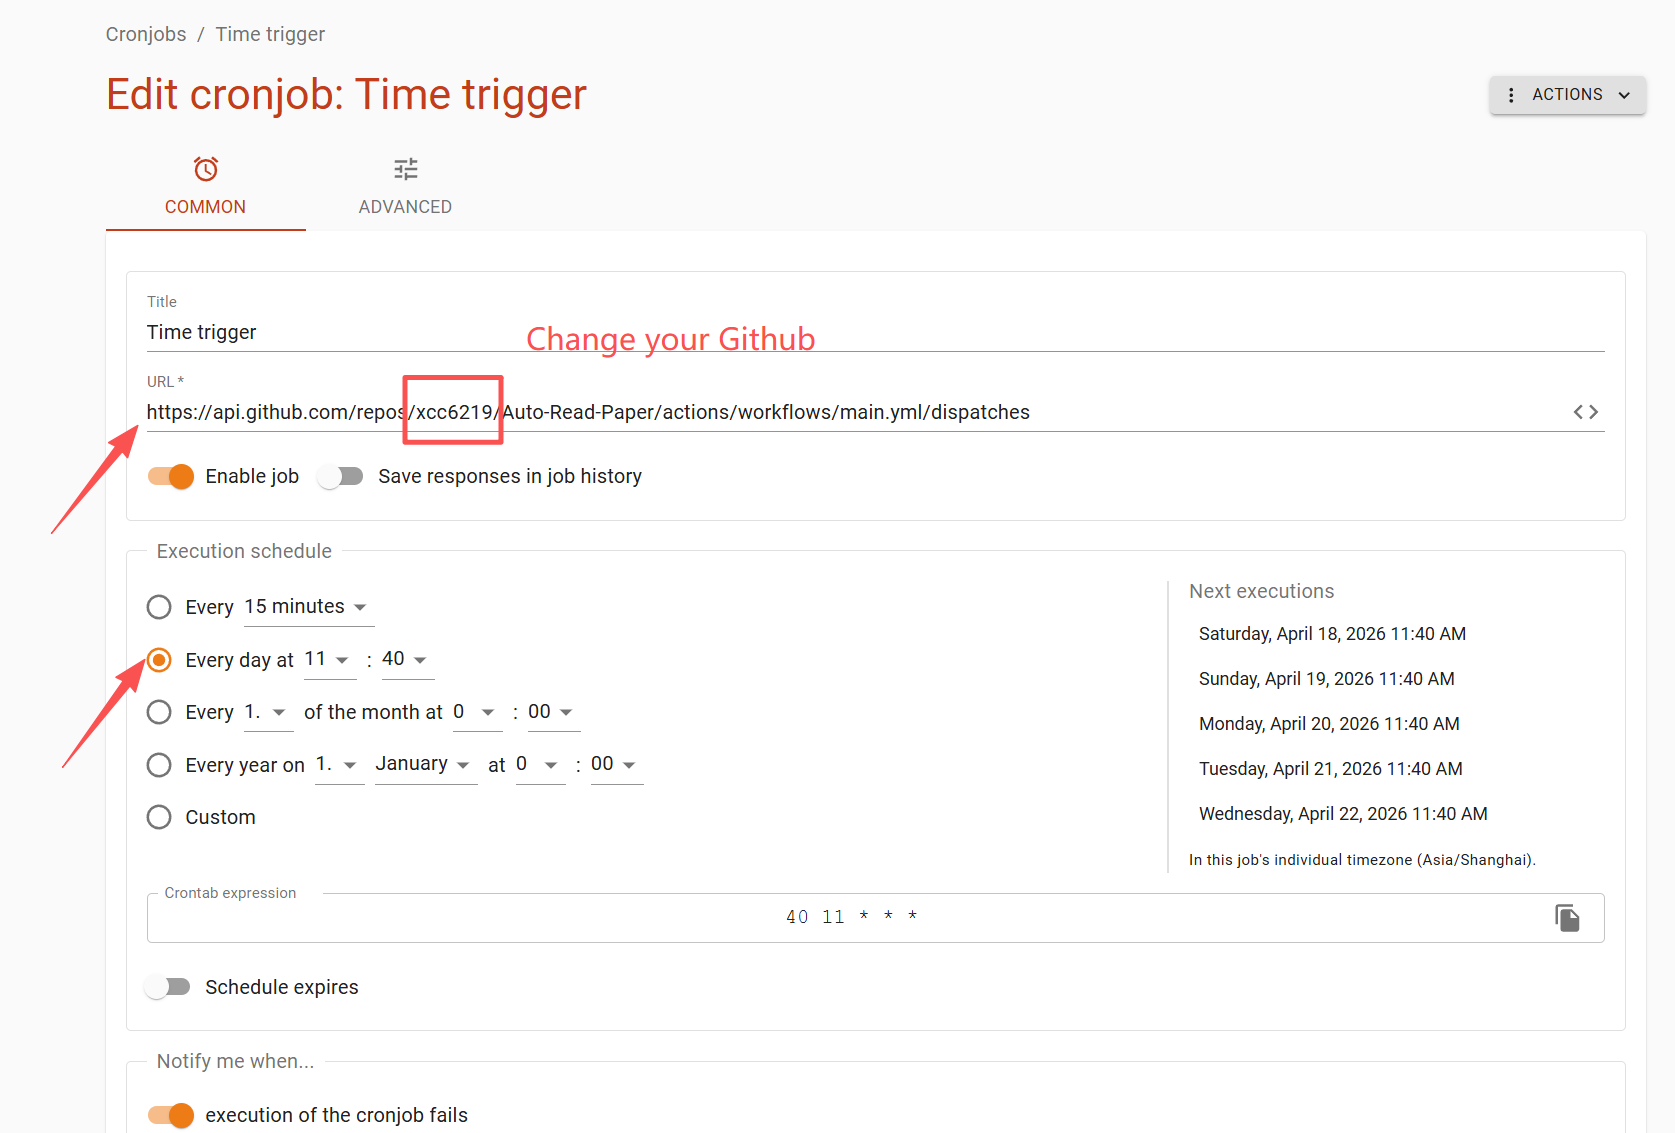Screen dimensions: 1675x1133
Task: Open the ACTIONS dropdown menu
Action: [x=1567, y=95]
